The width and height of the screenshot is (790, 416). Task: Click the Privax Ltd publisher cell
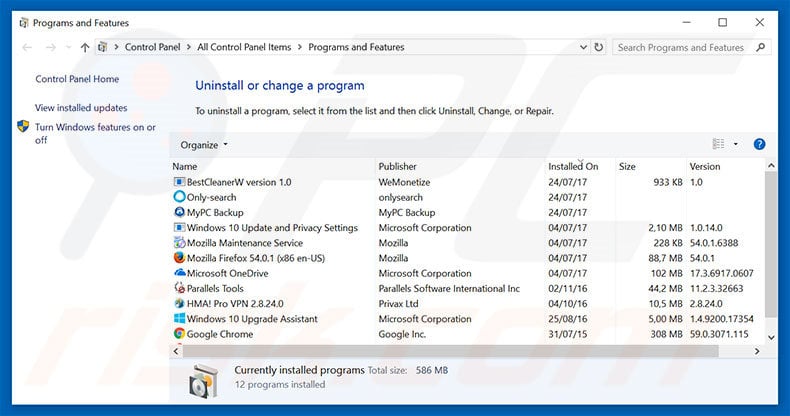[x=398, y=304]
